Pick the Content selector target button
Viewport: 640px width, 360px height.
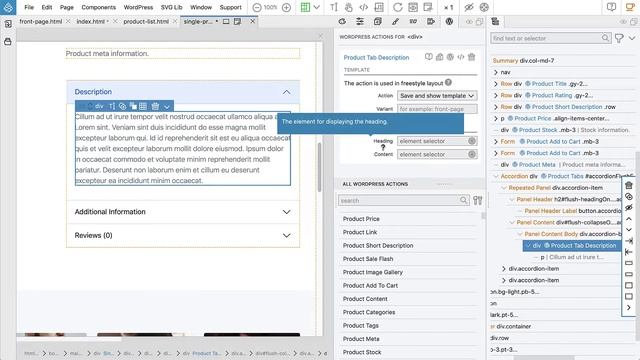click(x=472, y=154)
